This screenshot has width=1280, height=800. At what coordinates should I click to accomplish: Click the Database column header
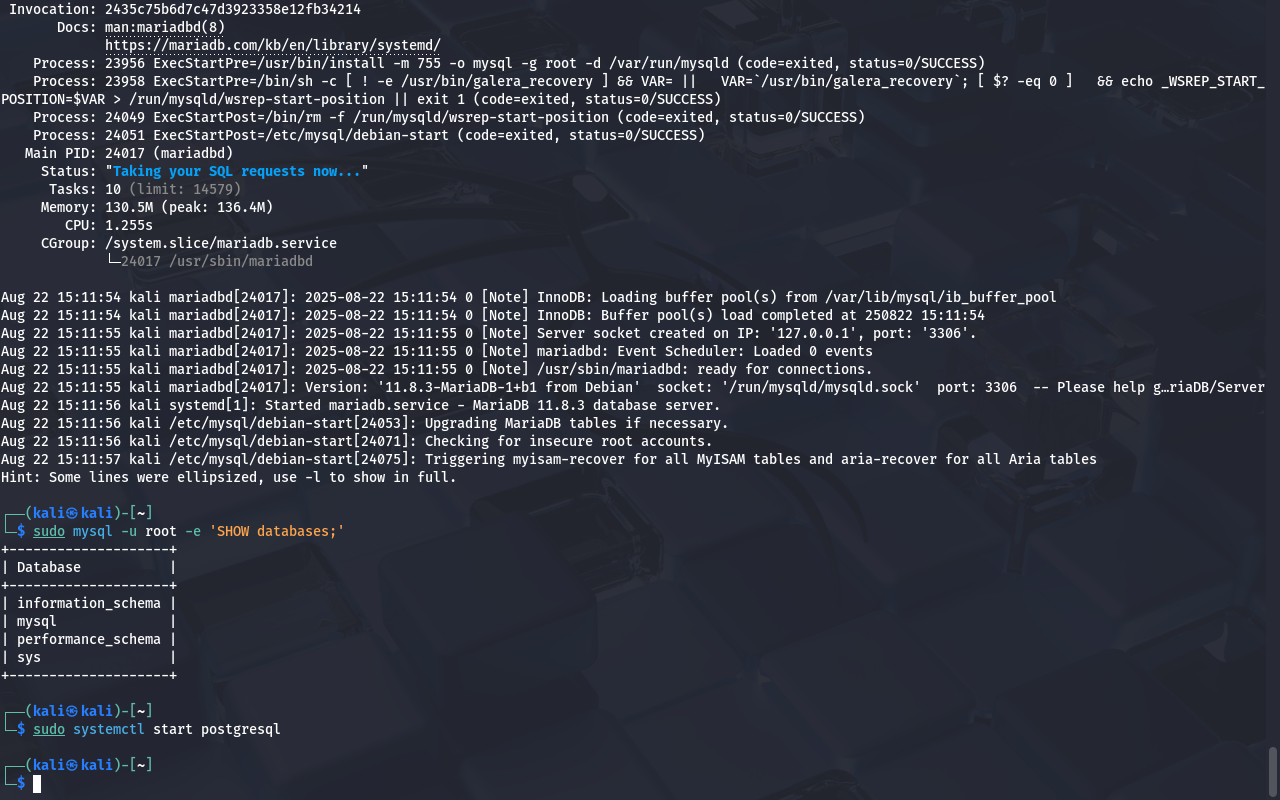pos(49,567)
